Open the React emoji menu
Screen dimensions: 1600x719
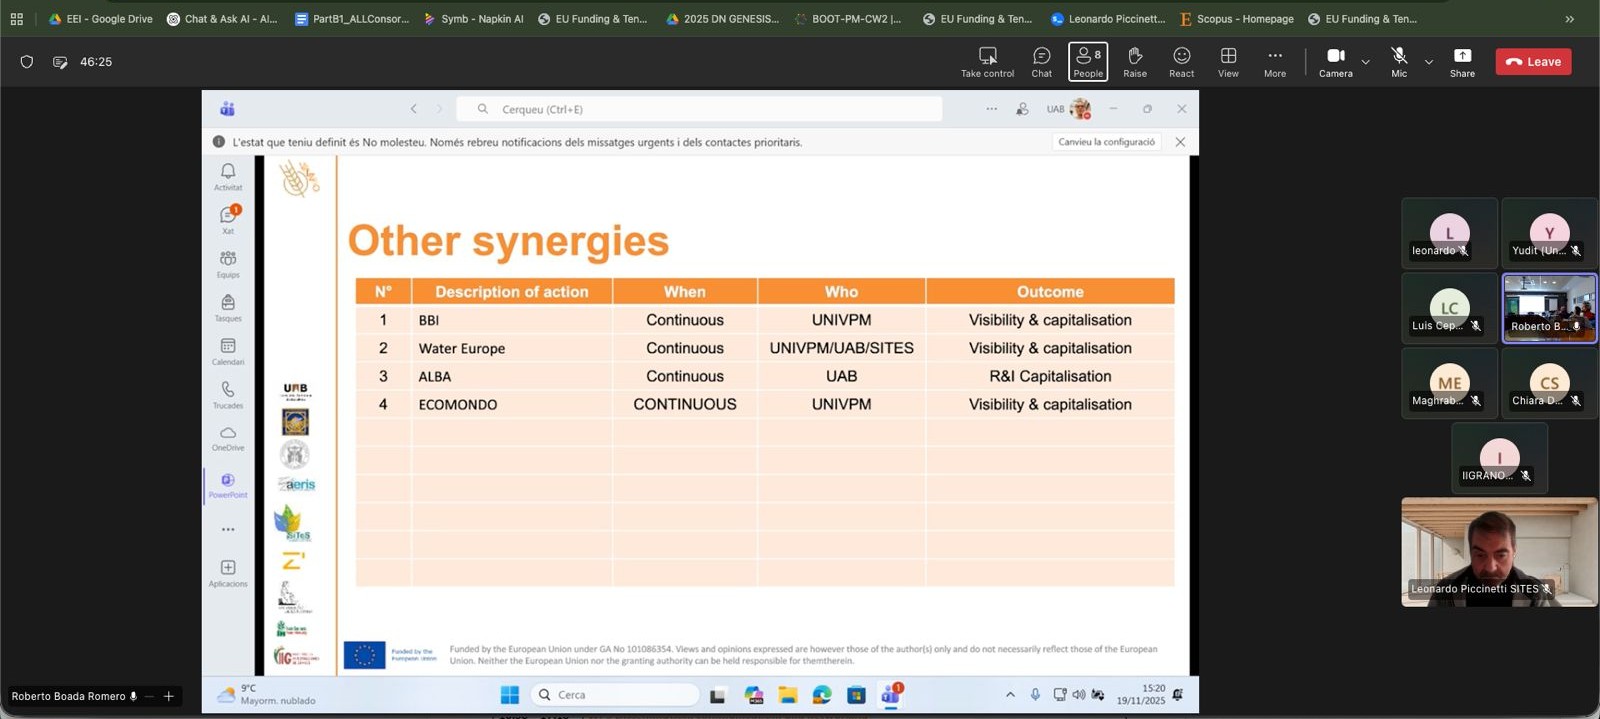tap(1181, 61)
